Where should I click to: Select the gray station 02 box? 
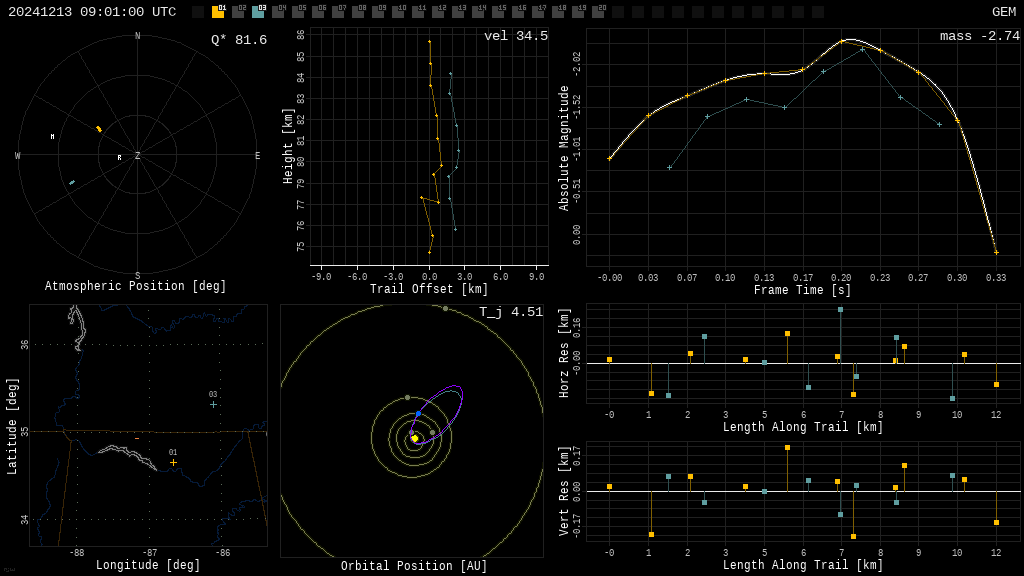[x=238, y=12]
